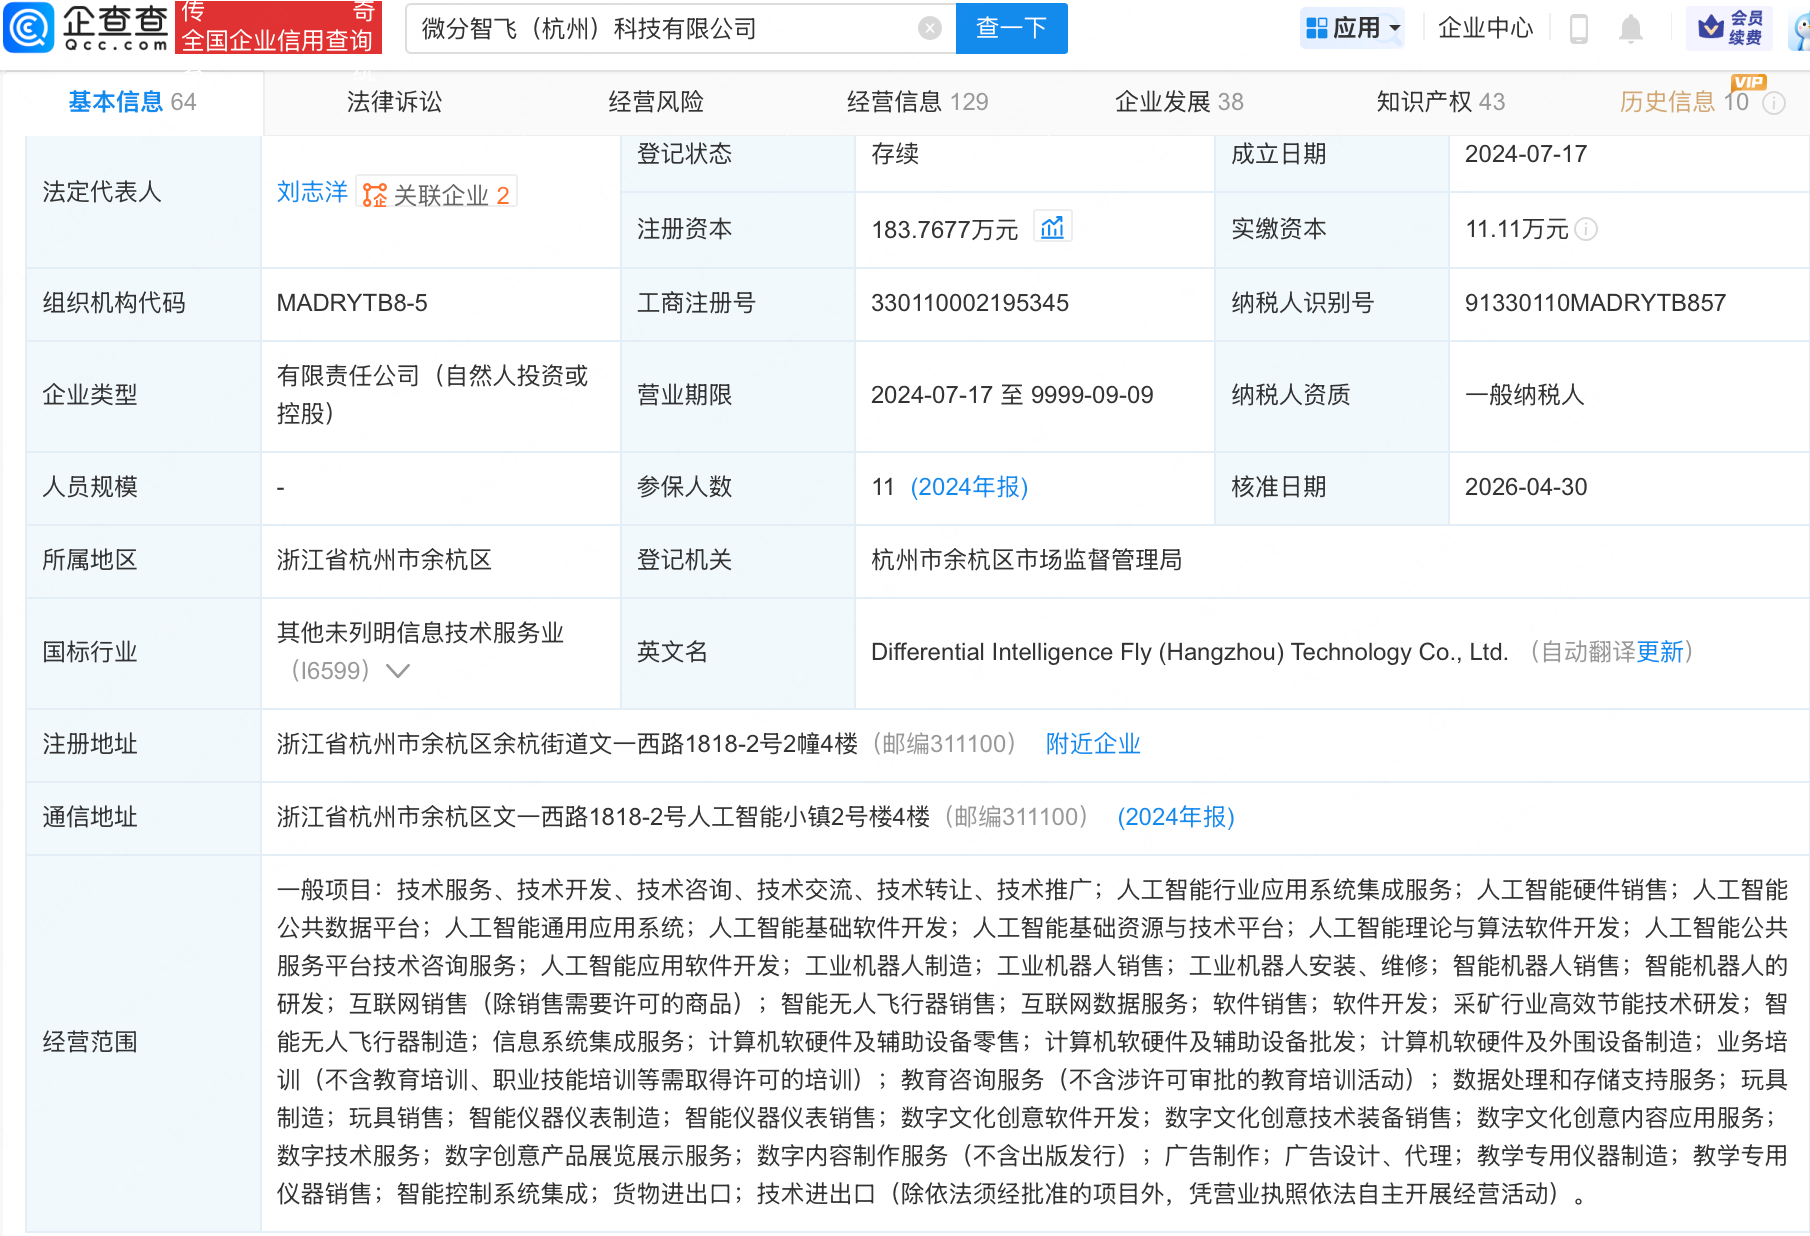Viewport: 1810px width, 1236px height.
Task: Select the 经营范围 label cell
Action: [x=143, y=1042]
